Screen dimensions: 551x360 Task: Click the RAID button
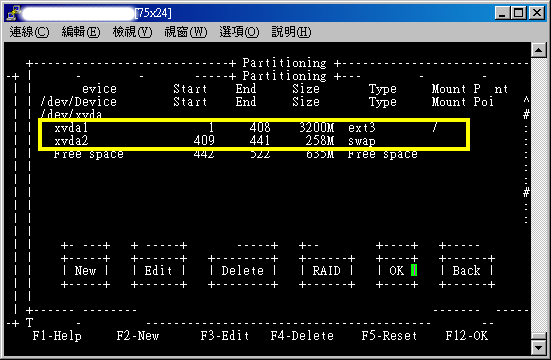coord(326,271)
